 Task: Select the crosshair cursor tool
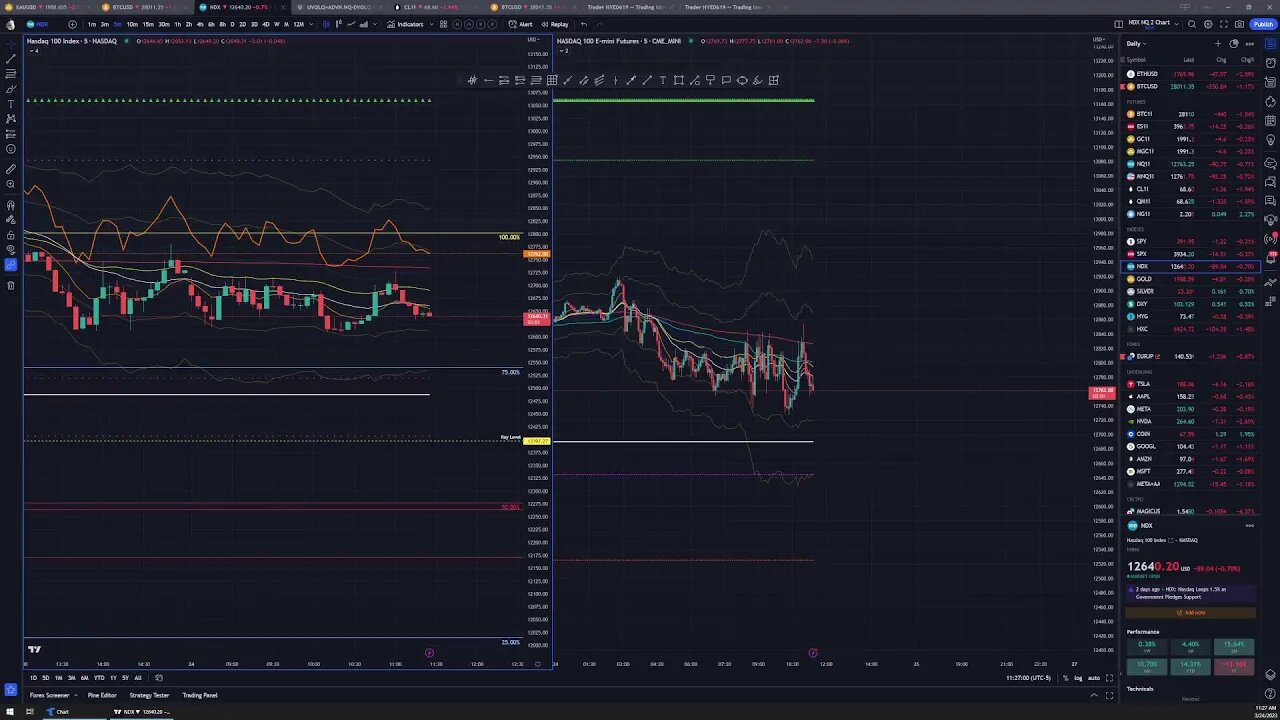[x=11, y=44]
